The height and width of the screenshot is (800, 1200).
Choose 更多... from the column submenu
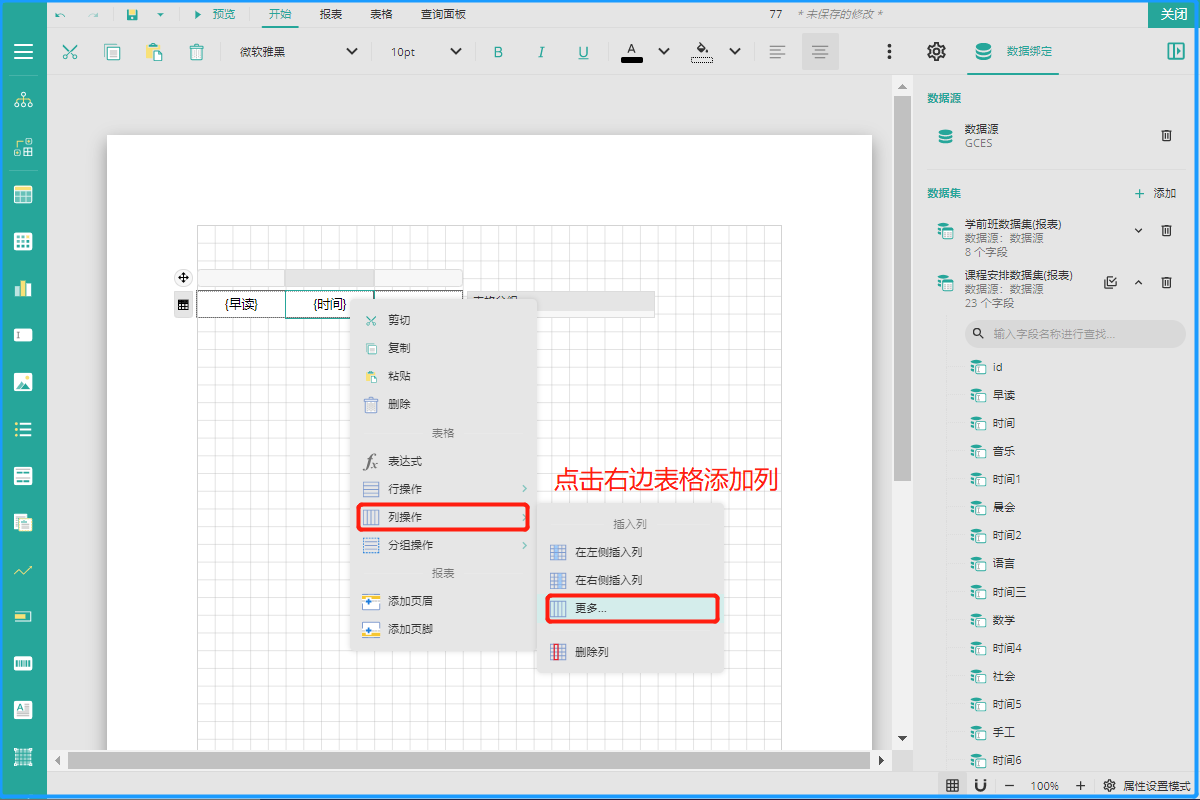tap(631, 608)
